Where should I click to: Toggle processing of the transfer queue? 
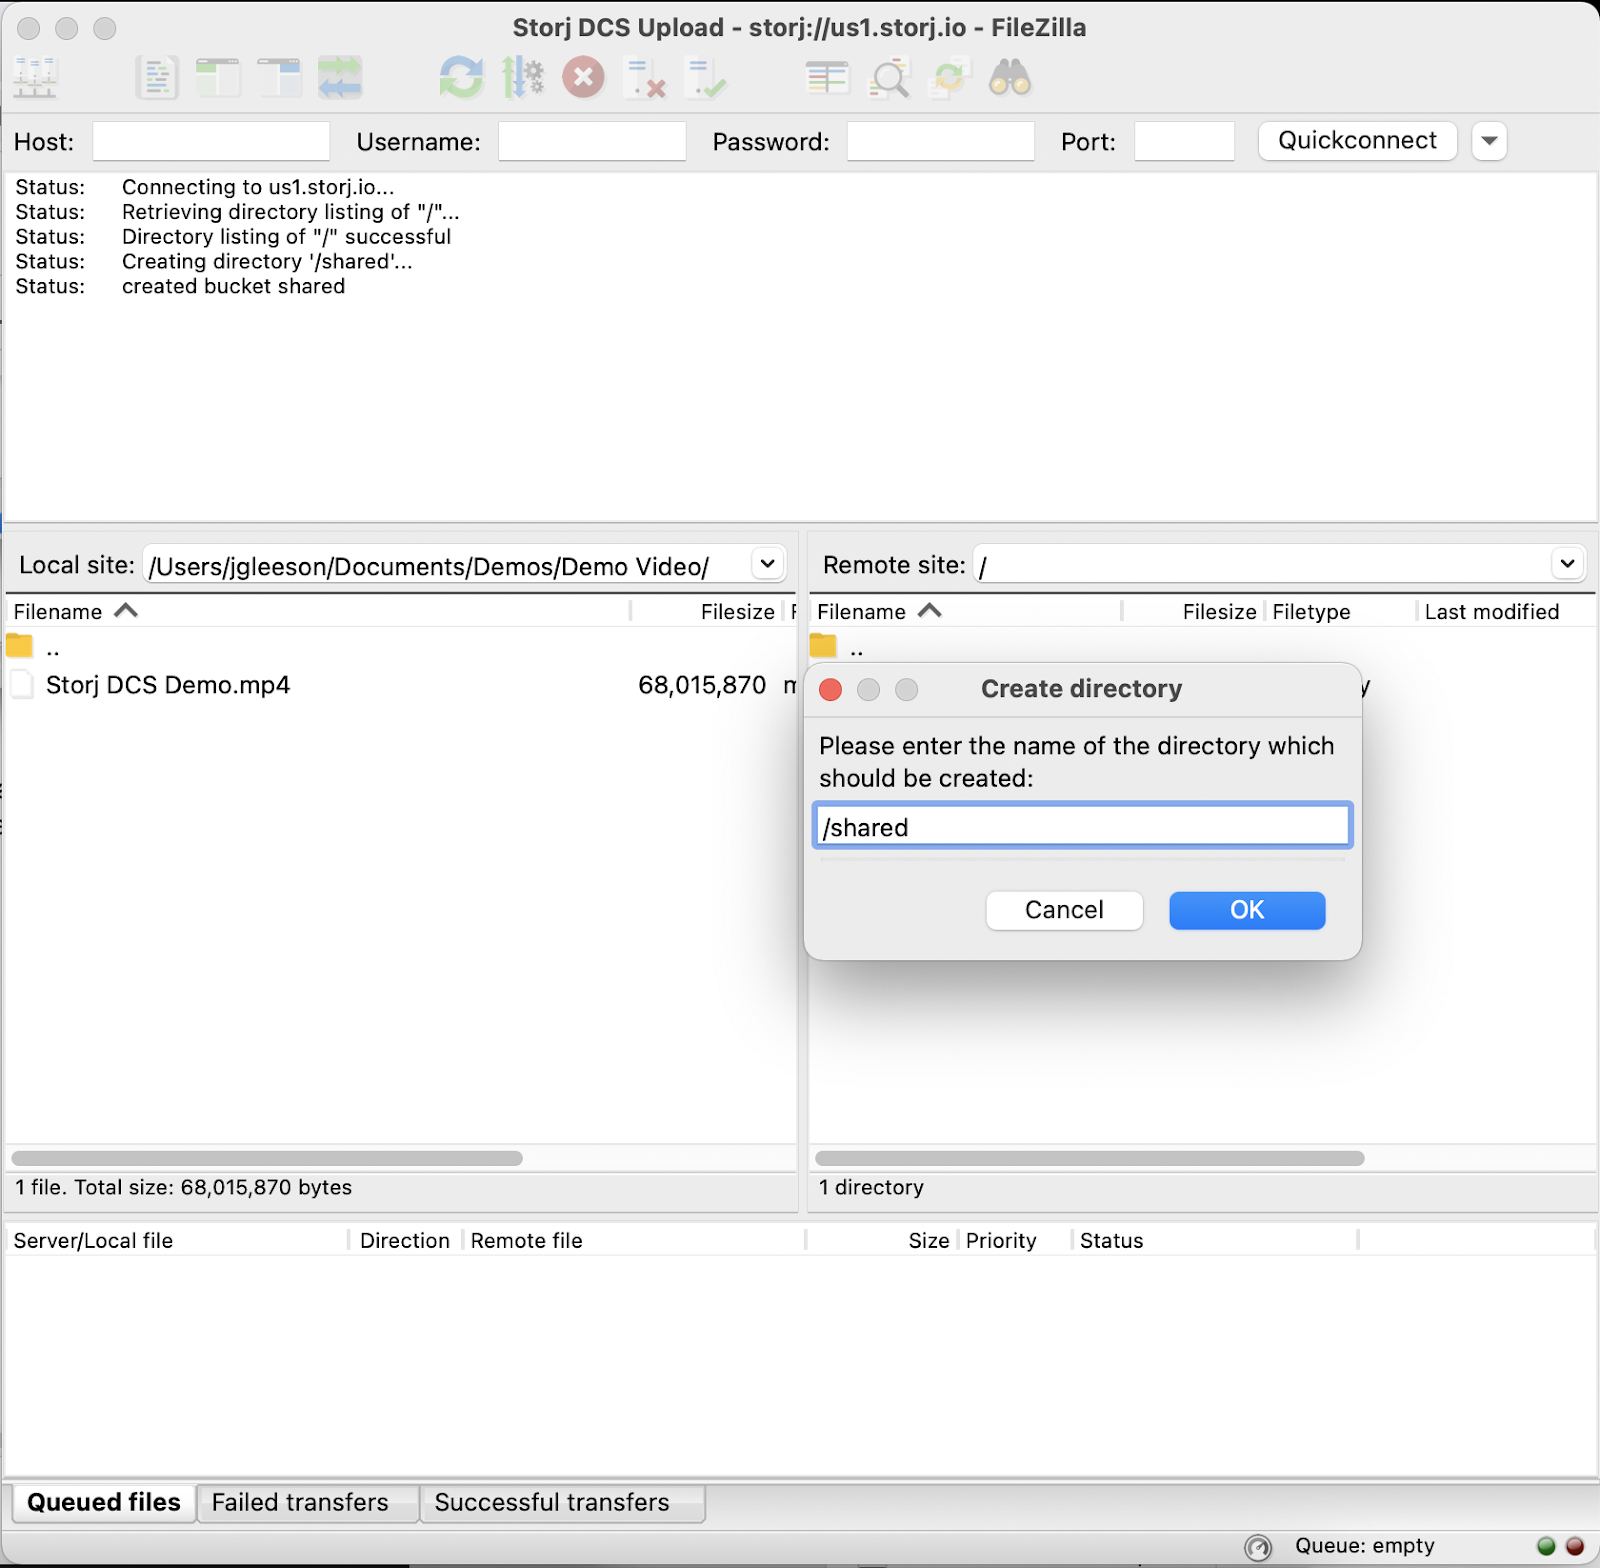[x=522, y=77]
